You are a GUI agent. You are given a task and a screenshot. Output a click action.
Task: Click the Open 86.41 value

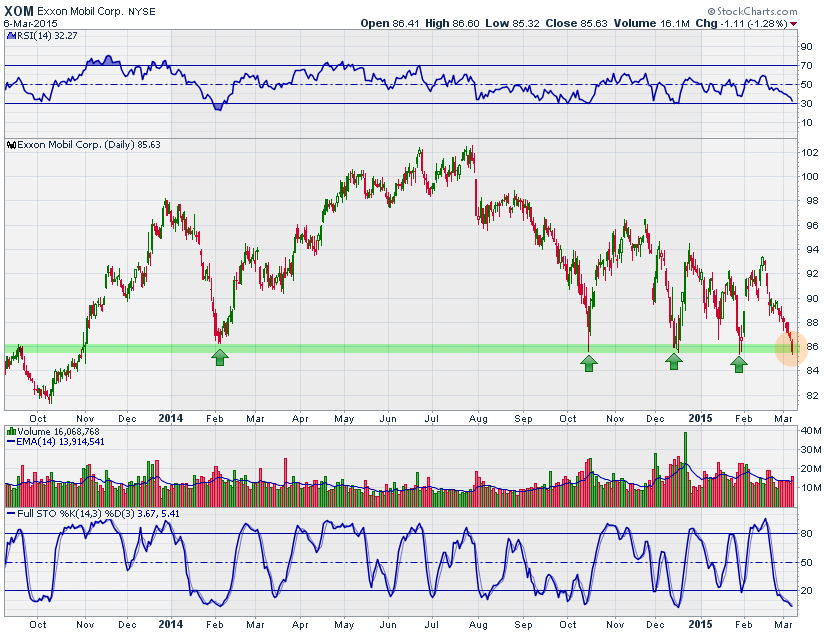point(389,23)
